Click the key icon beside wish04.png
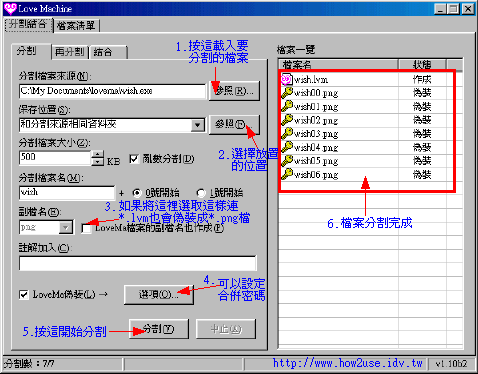This screenshot has height=374, width=478. [286, 147]
